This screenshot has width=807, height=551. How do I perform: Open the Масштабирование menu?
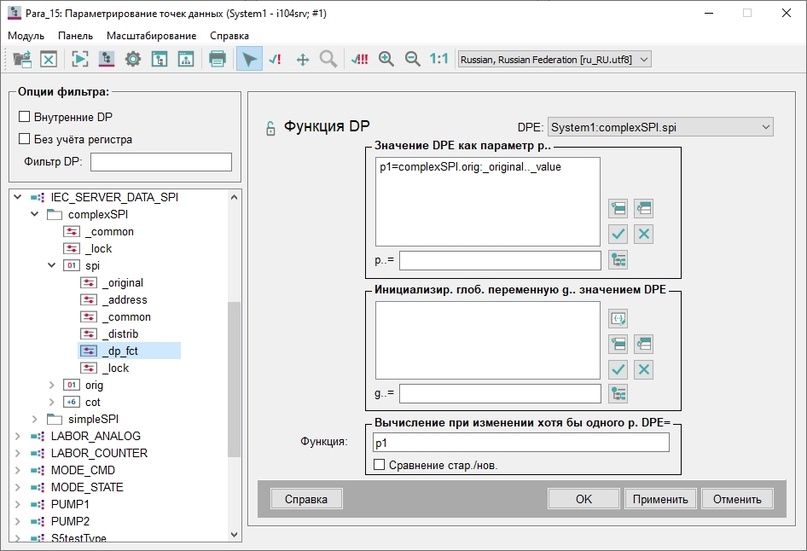point(151,35)
